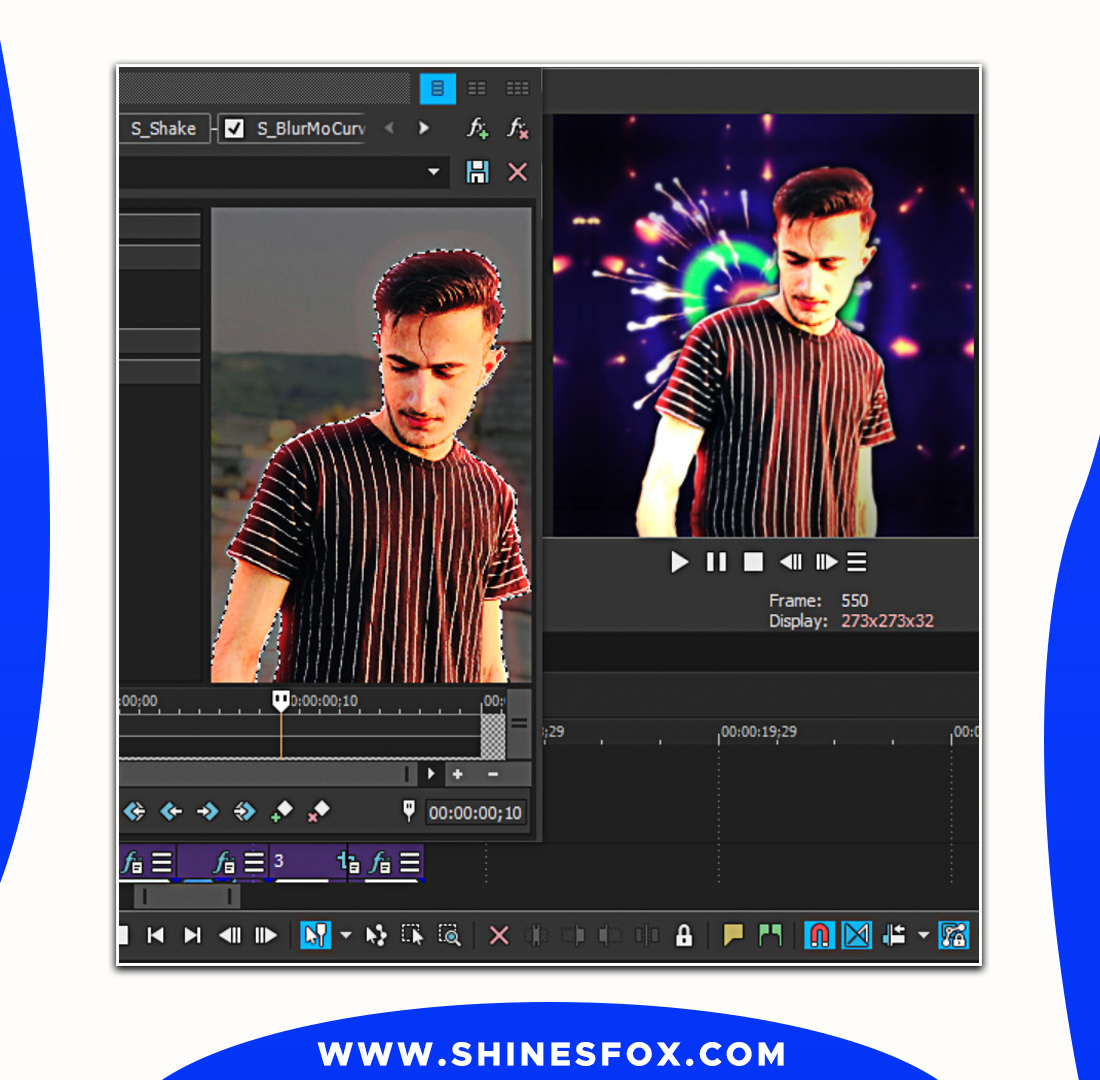Go to the previous keyframe

[171, 812]
